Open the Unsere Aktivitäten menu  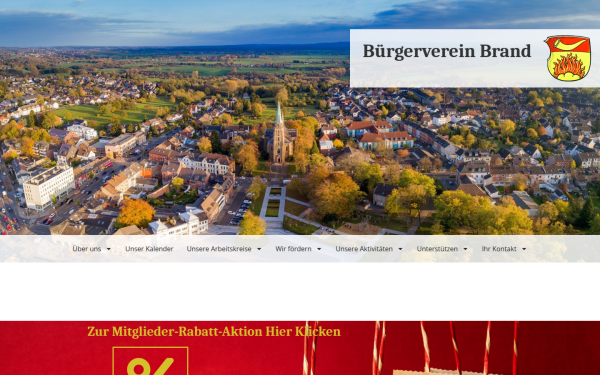pyautogui.click(x=364, y=249)
